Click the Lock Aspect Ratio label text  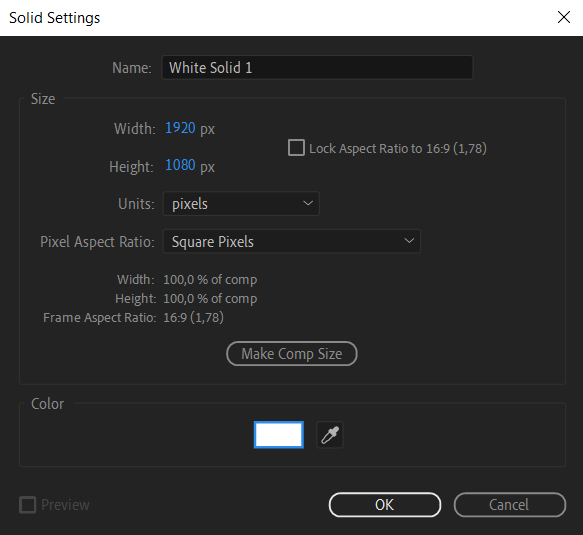[398, 149]
